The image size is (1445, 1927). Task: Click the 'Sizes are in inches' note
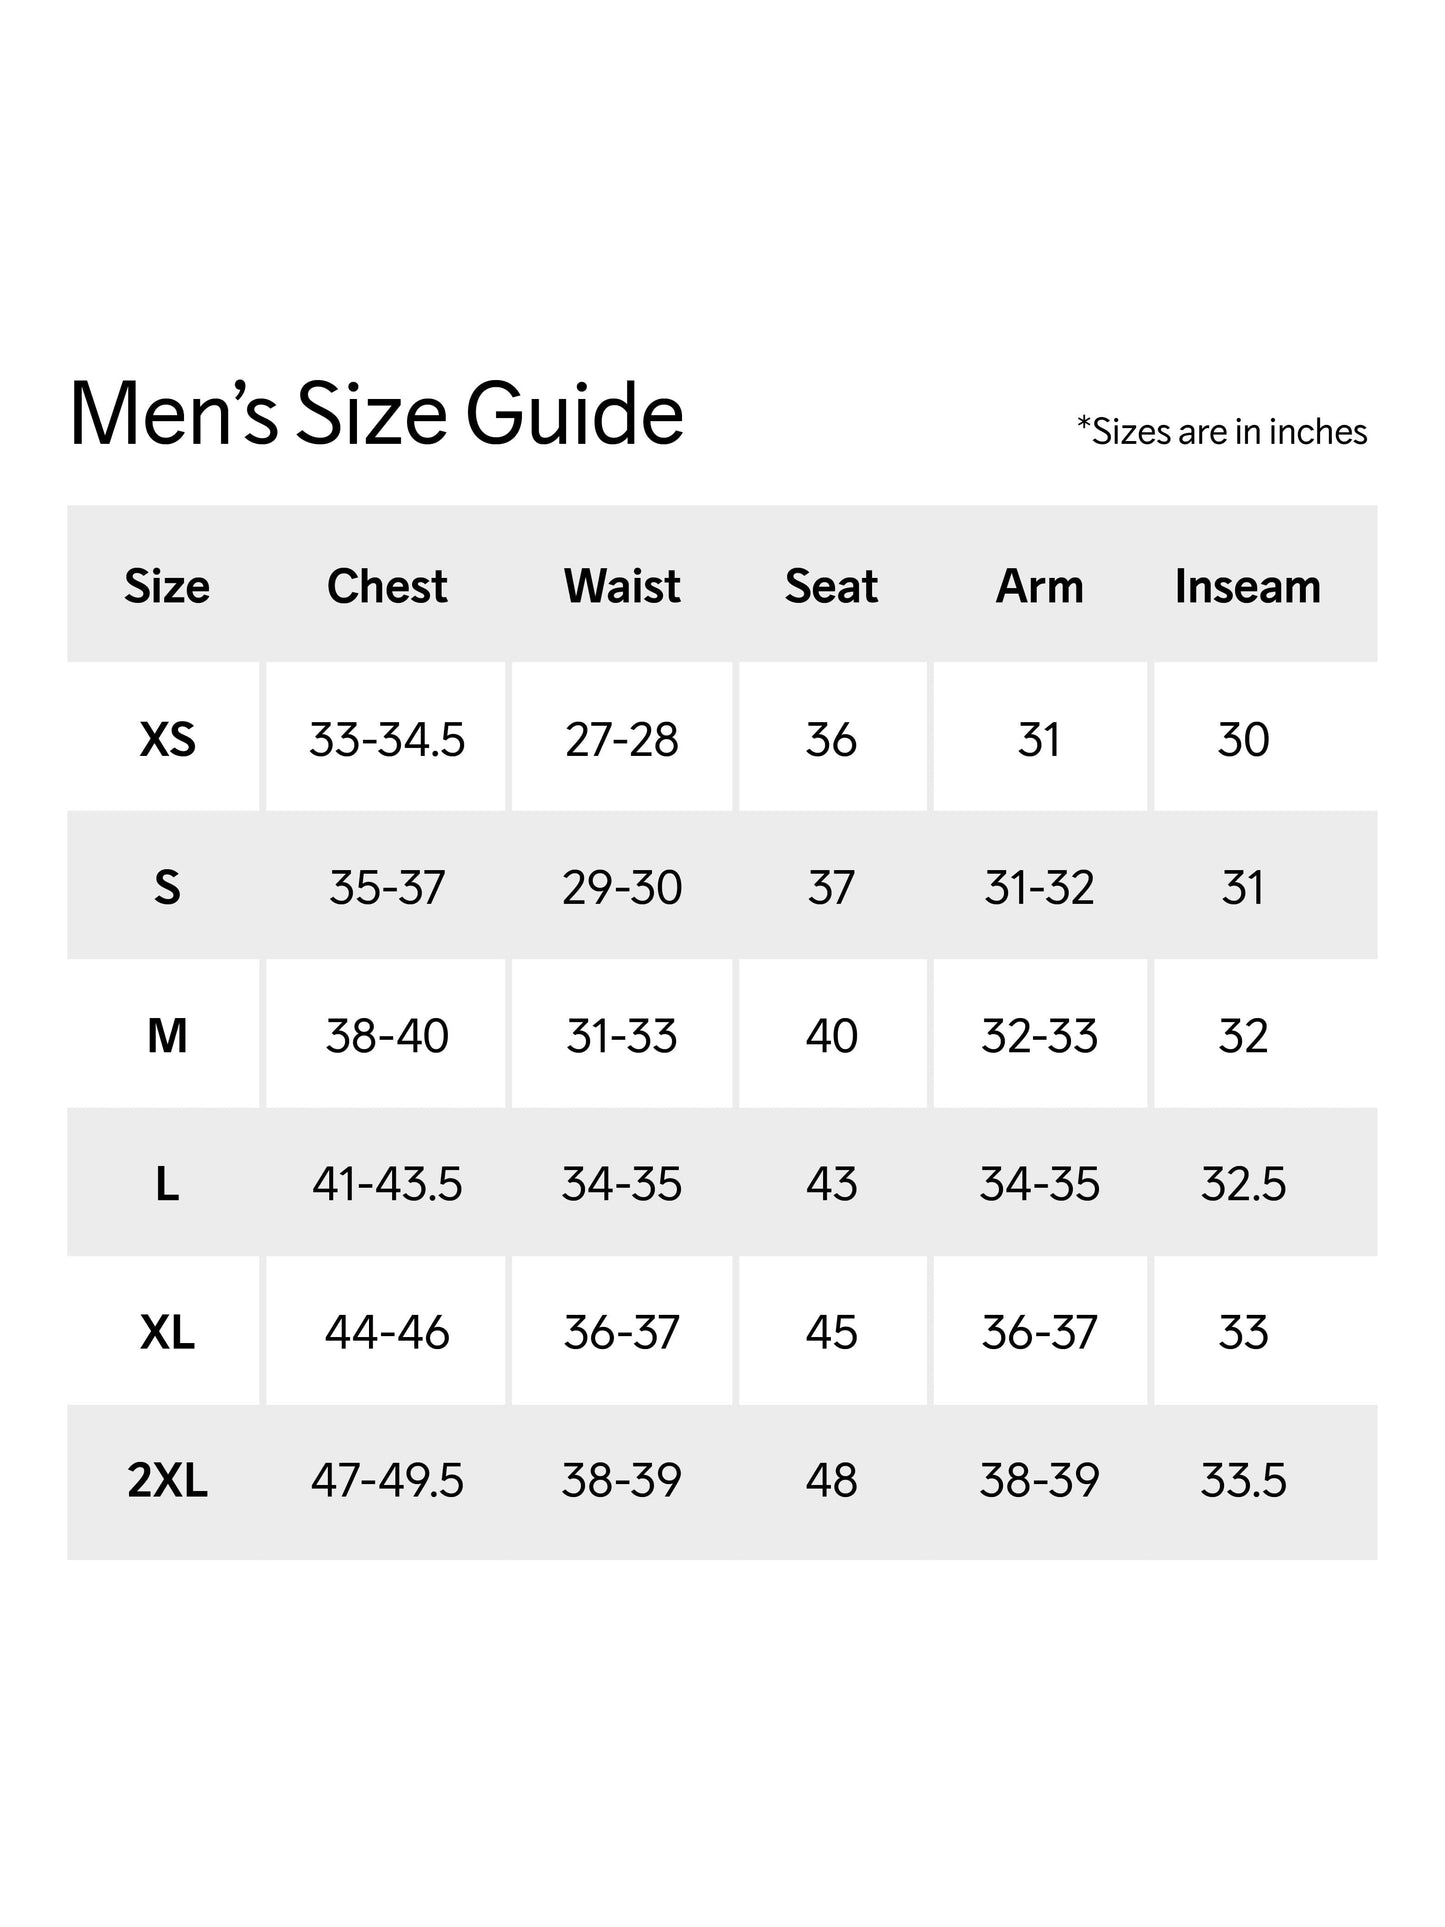[1221, 432]
